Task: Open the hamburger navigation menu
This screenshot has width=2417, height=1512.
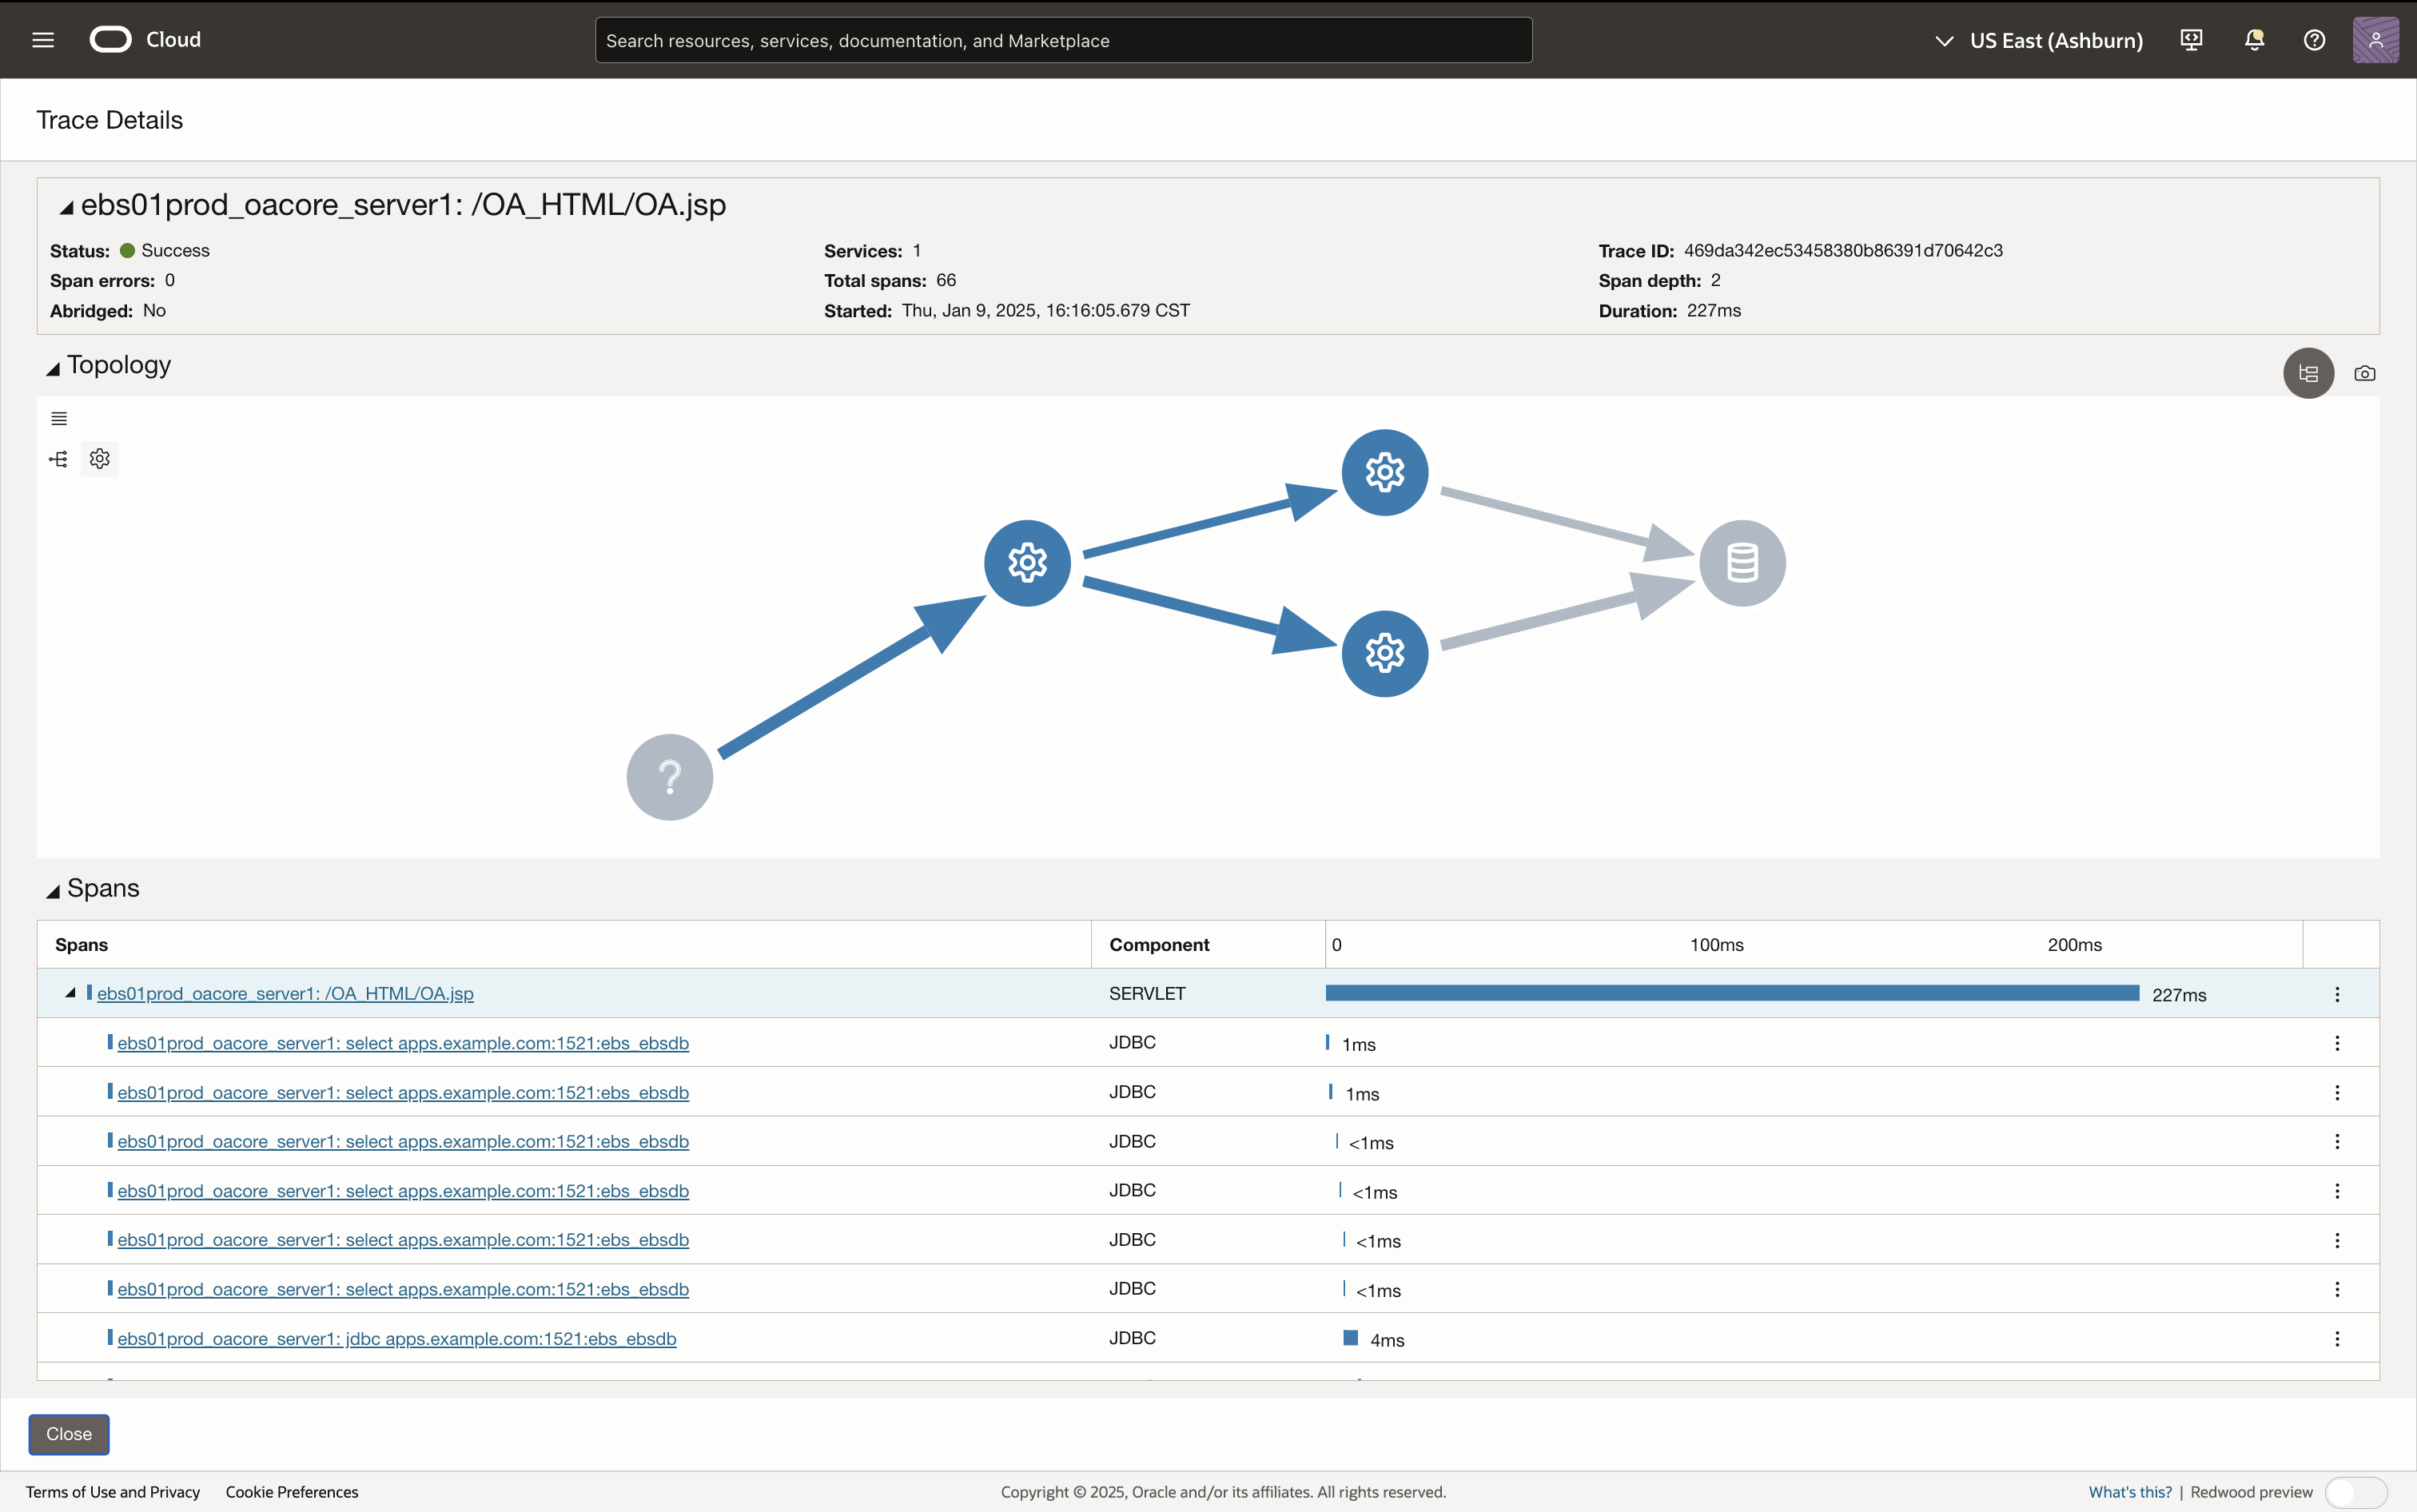Action: tap(43, 40)
